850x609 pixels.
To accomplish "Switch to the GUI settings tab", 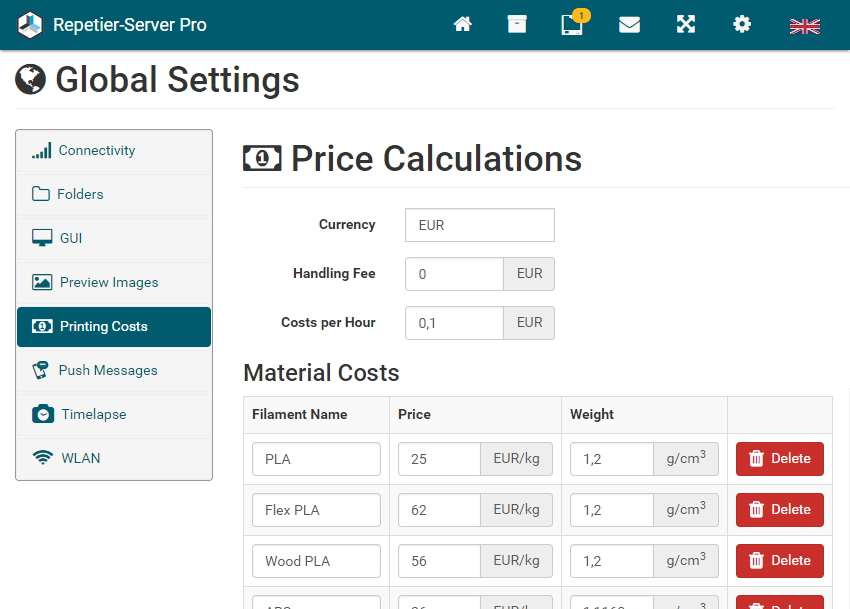I will (x=114, y=238).
